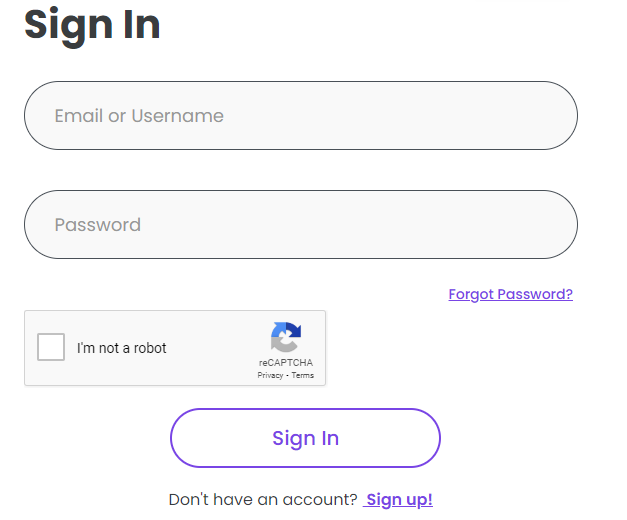Image resolution: width=627 pixels, height=520 pixels.
Task: Tick the reCAPTCHA verification checkbox
Action: point(51,347)
